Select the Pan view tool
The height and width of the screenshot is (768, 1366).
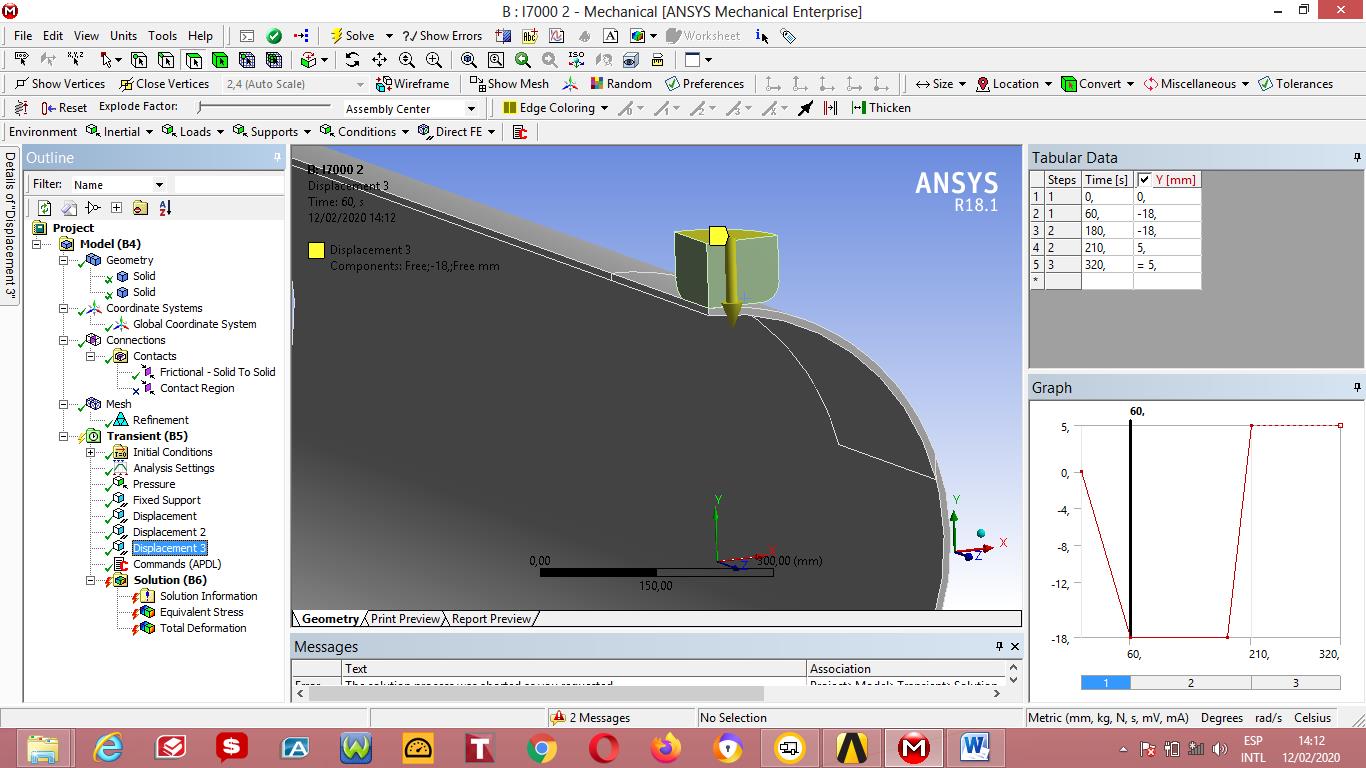pyautogui.click(x=379, y=60)
